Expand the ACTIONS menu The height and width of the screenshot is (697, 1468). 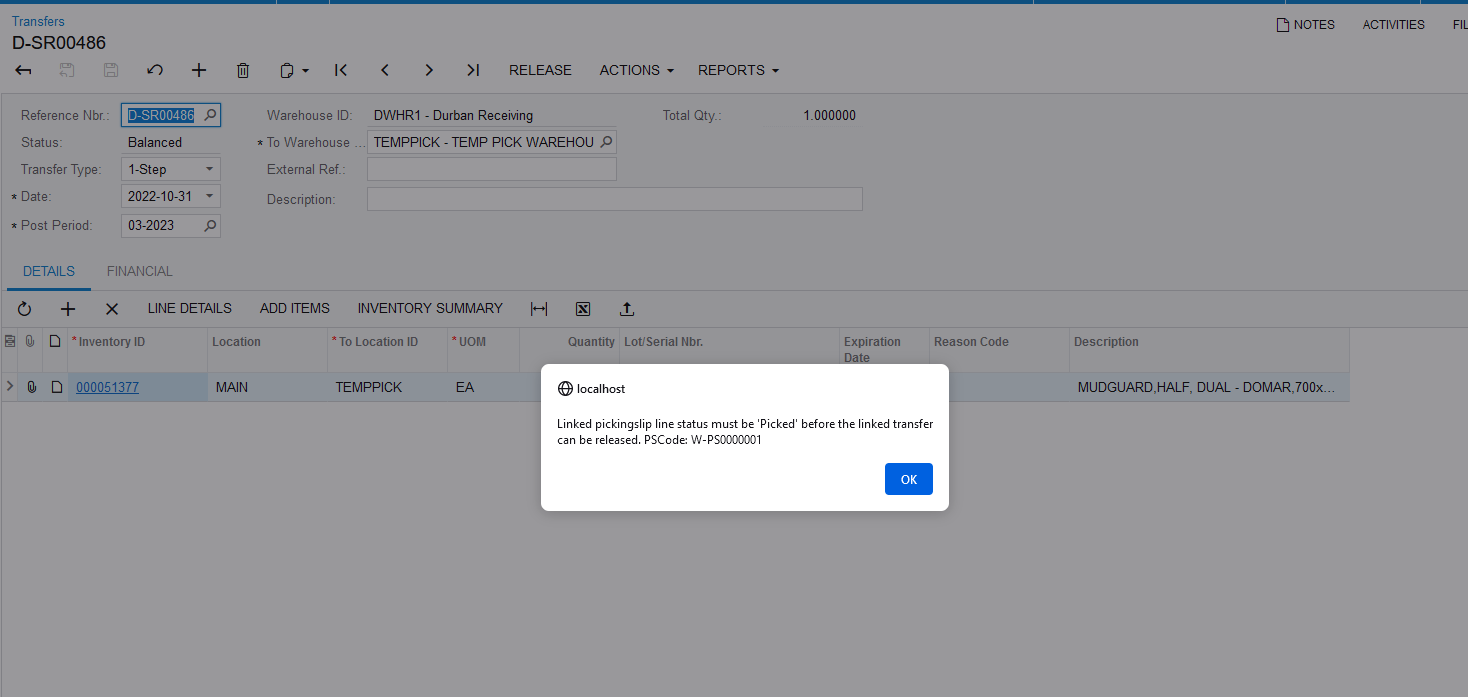tap(636, 70)
